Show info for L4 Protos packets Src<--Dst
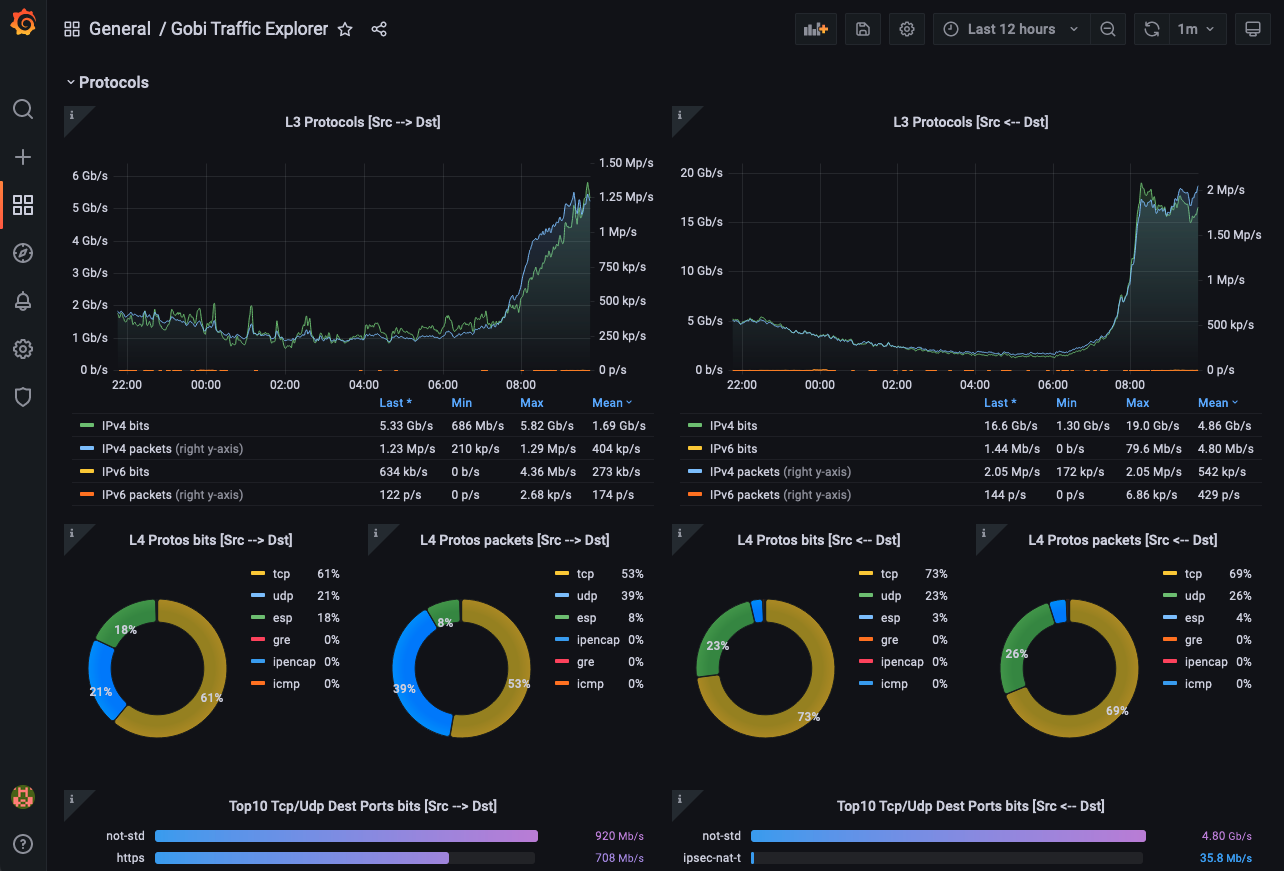The width and height of the screenshot is (1284, 871). click(983, 533)
